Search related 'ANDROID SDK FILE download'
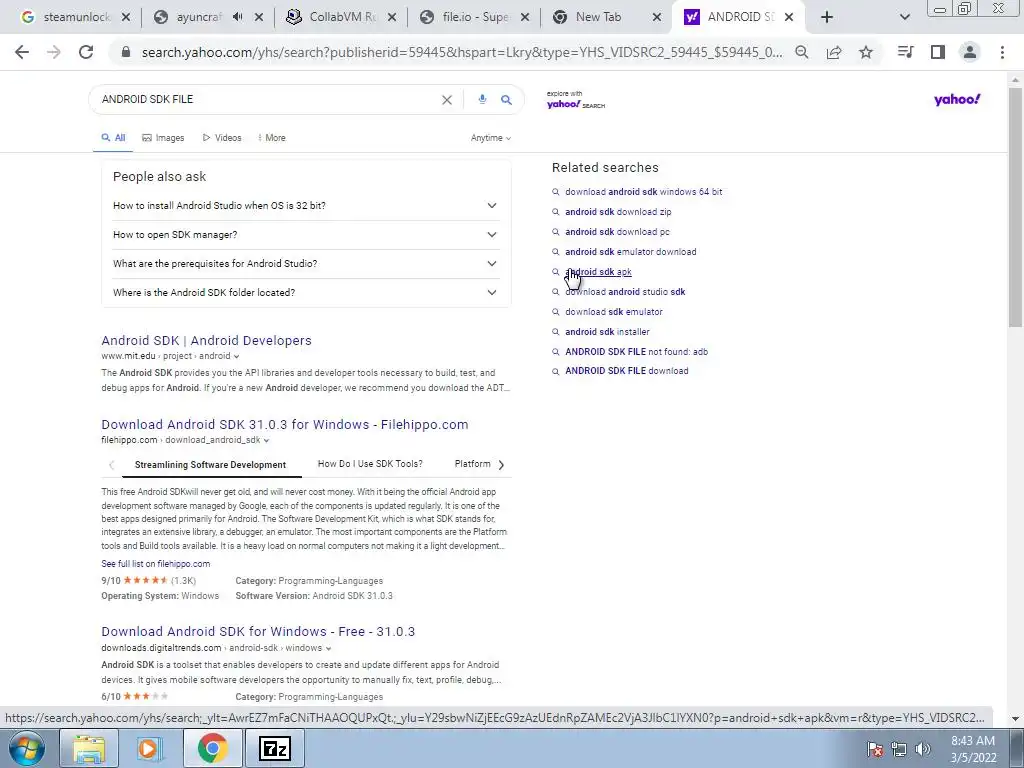The image size is (1024, 768). tap(626, 371)
